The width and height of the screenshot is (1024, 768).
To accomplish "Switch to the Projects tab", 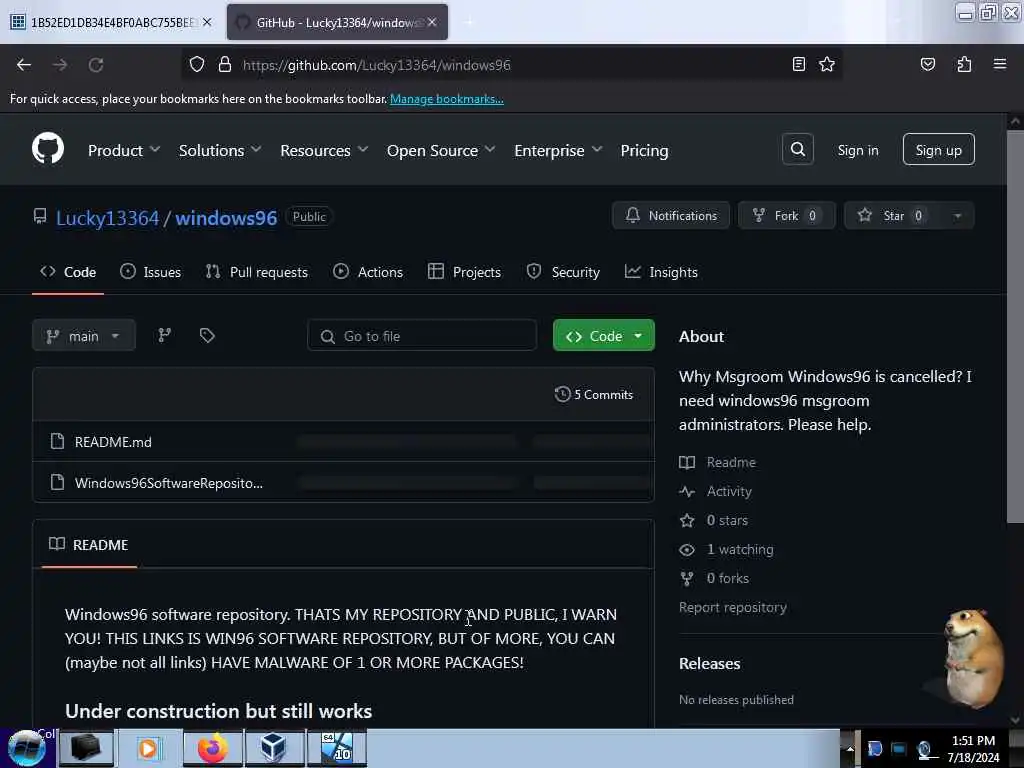I will click(464, 272).
